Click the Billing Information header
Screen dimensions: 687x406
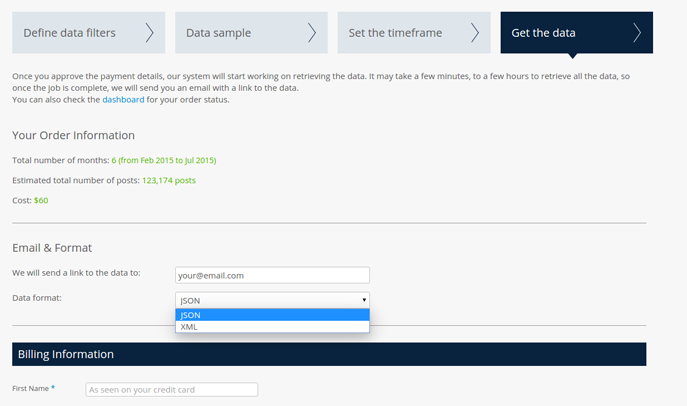(x=329, y=354)
